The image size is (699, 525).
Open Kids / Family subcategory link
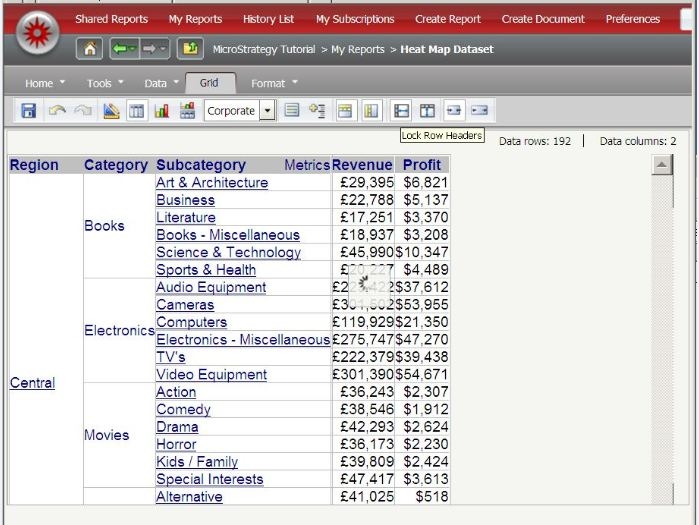(x=197, y=461)
